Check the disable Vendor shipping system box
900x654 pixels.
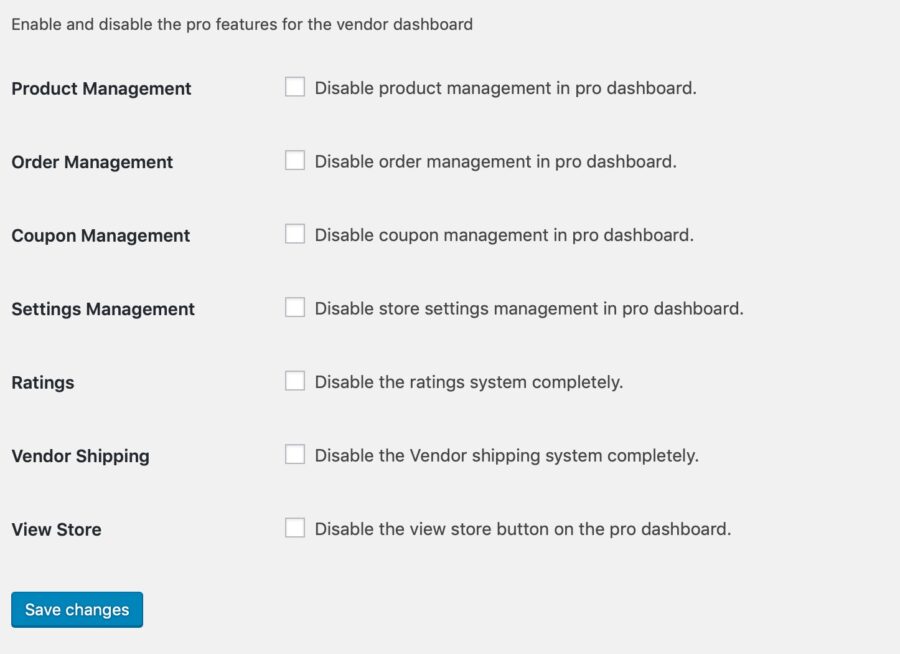tap(295, 453)
